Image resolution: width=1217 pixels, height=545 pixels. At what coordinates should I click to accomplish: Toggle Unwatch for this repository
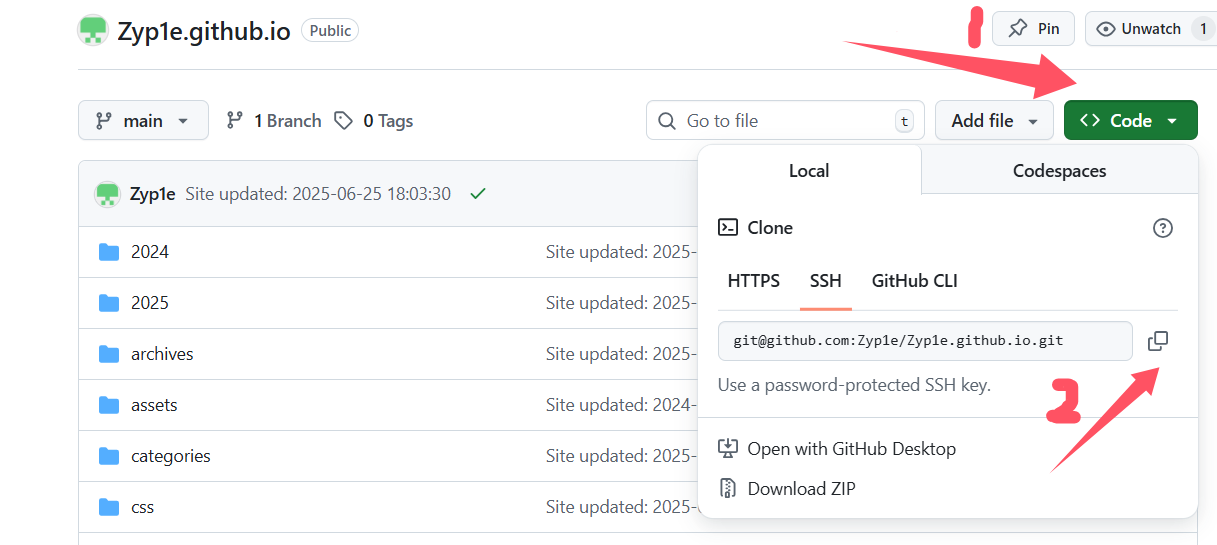click(x=1140, y=29)
